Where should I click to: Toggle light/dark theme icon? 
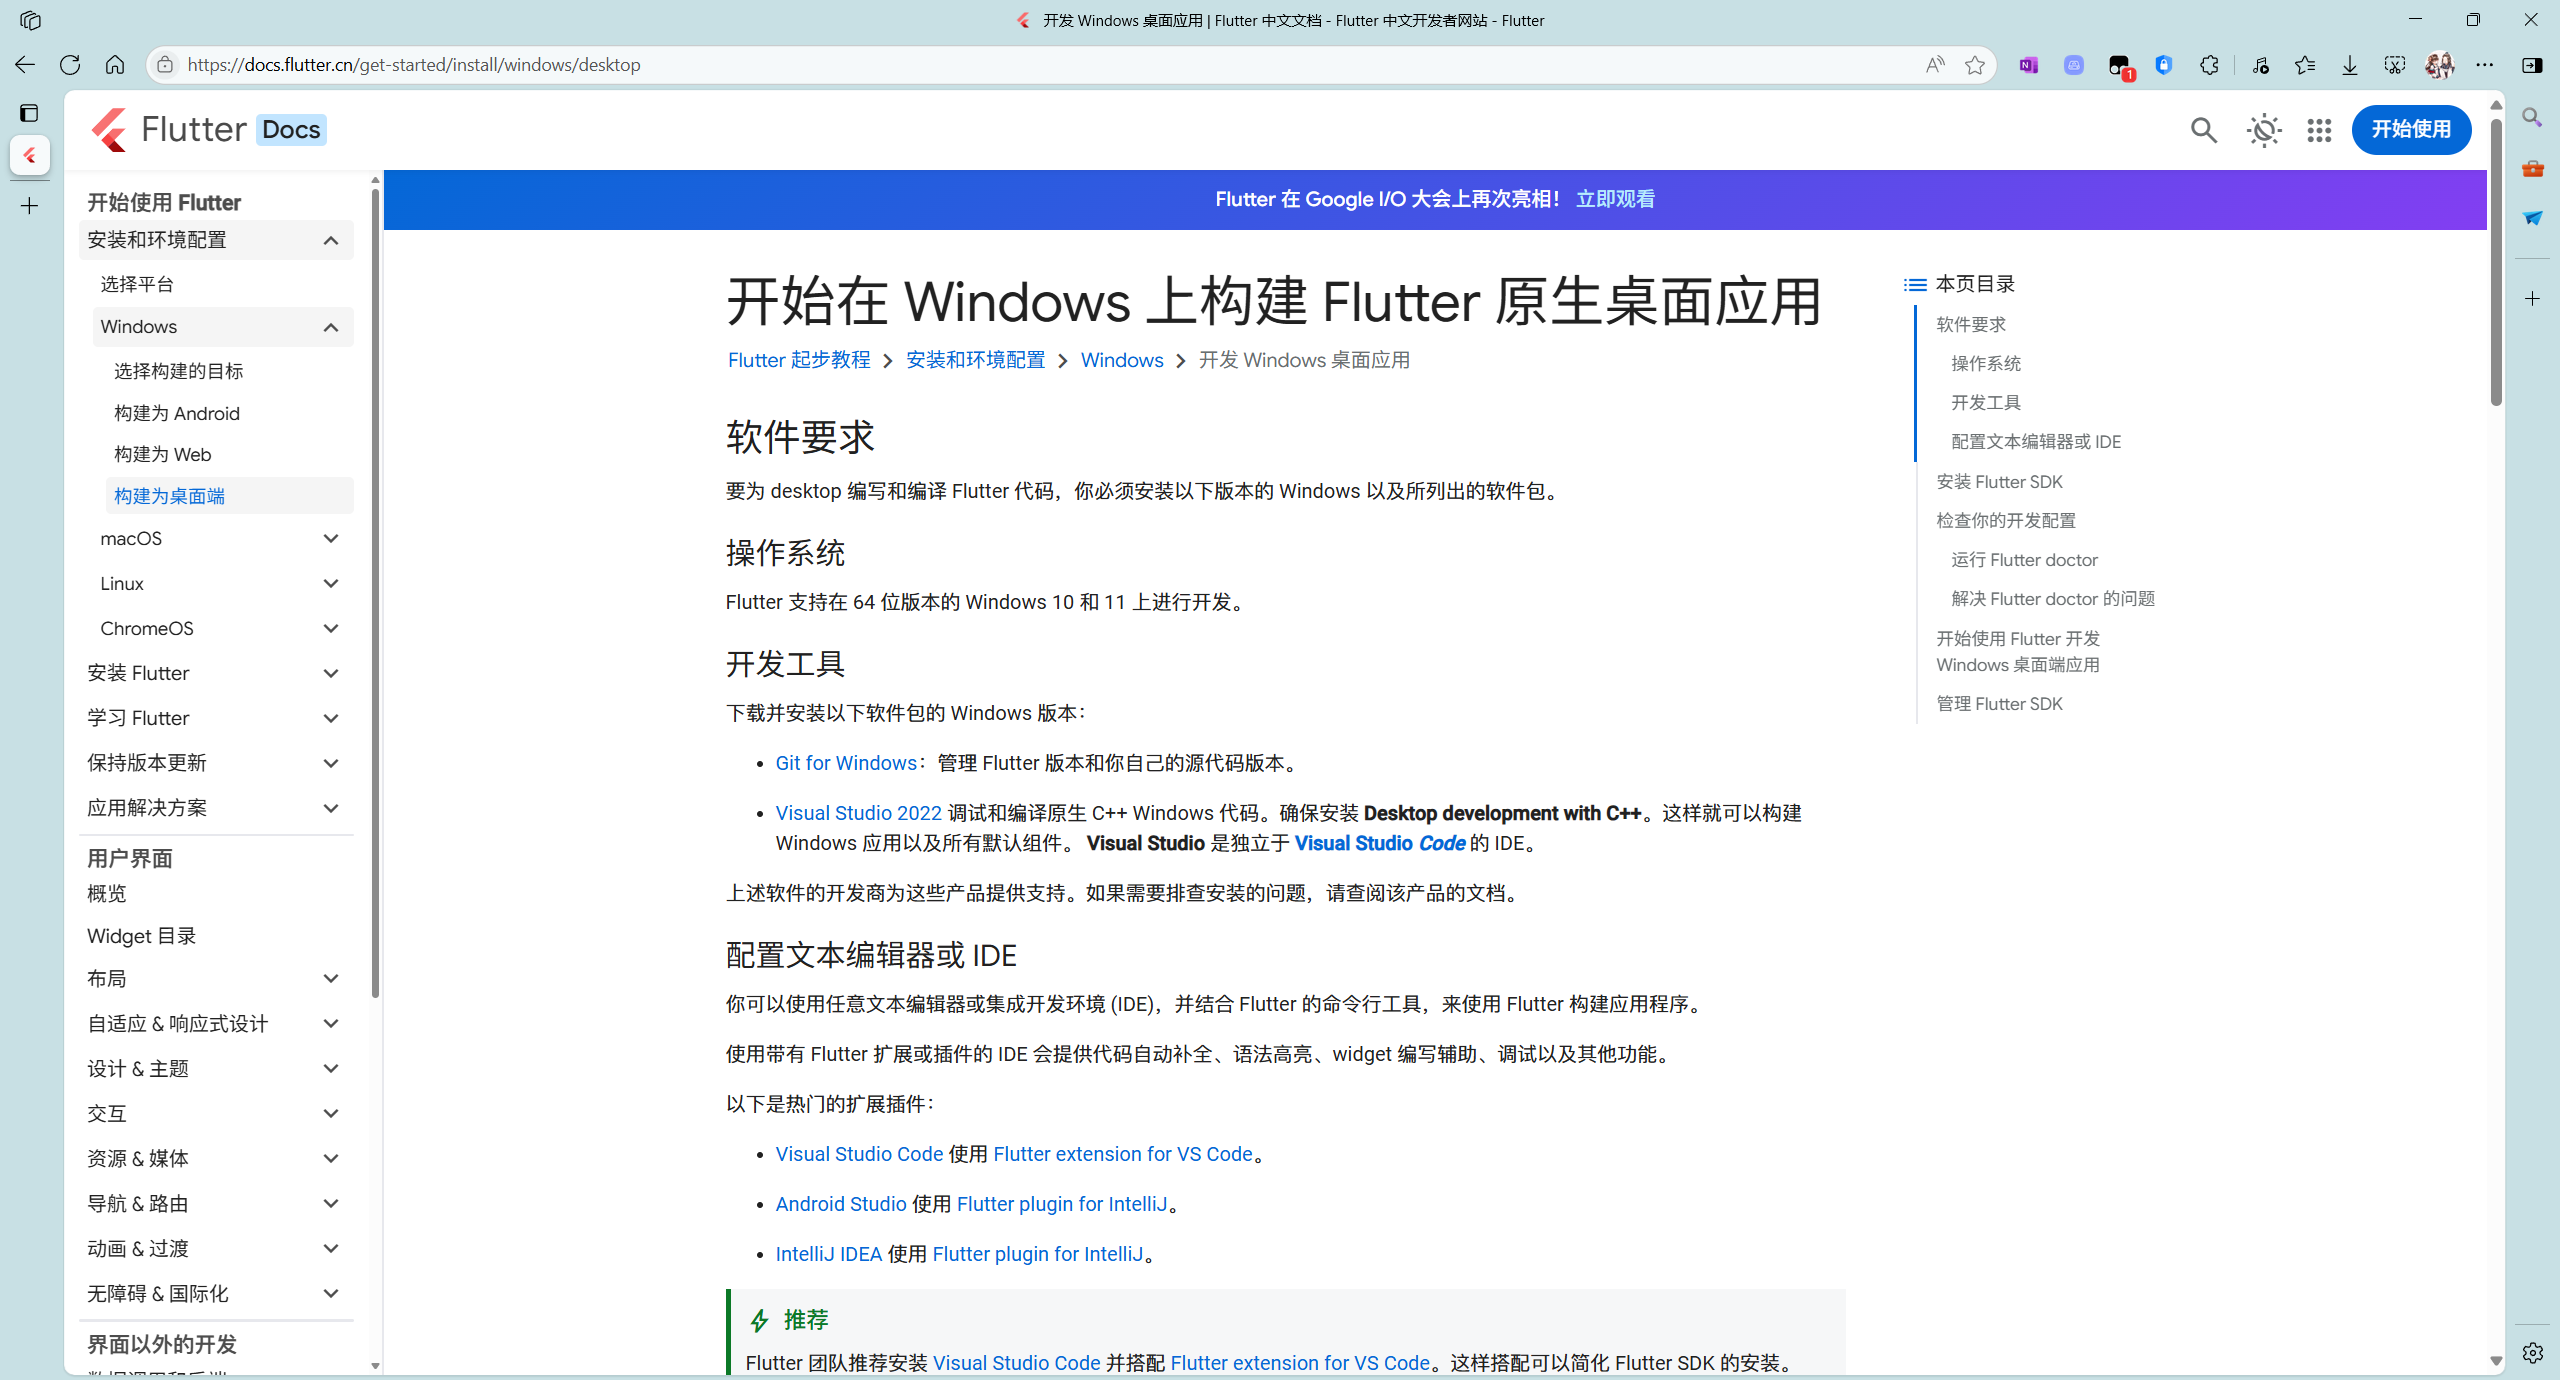tap(2264, 130)
